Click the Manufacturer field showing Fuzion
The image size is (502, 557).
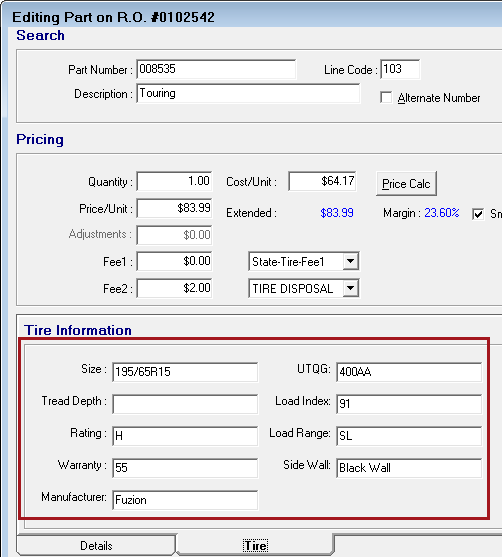point(185,500)
